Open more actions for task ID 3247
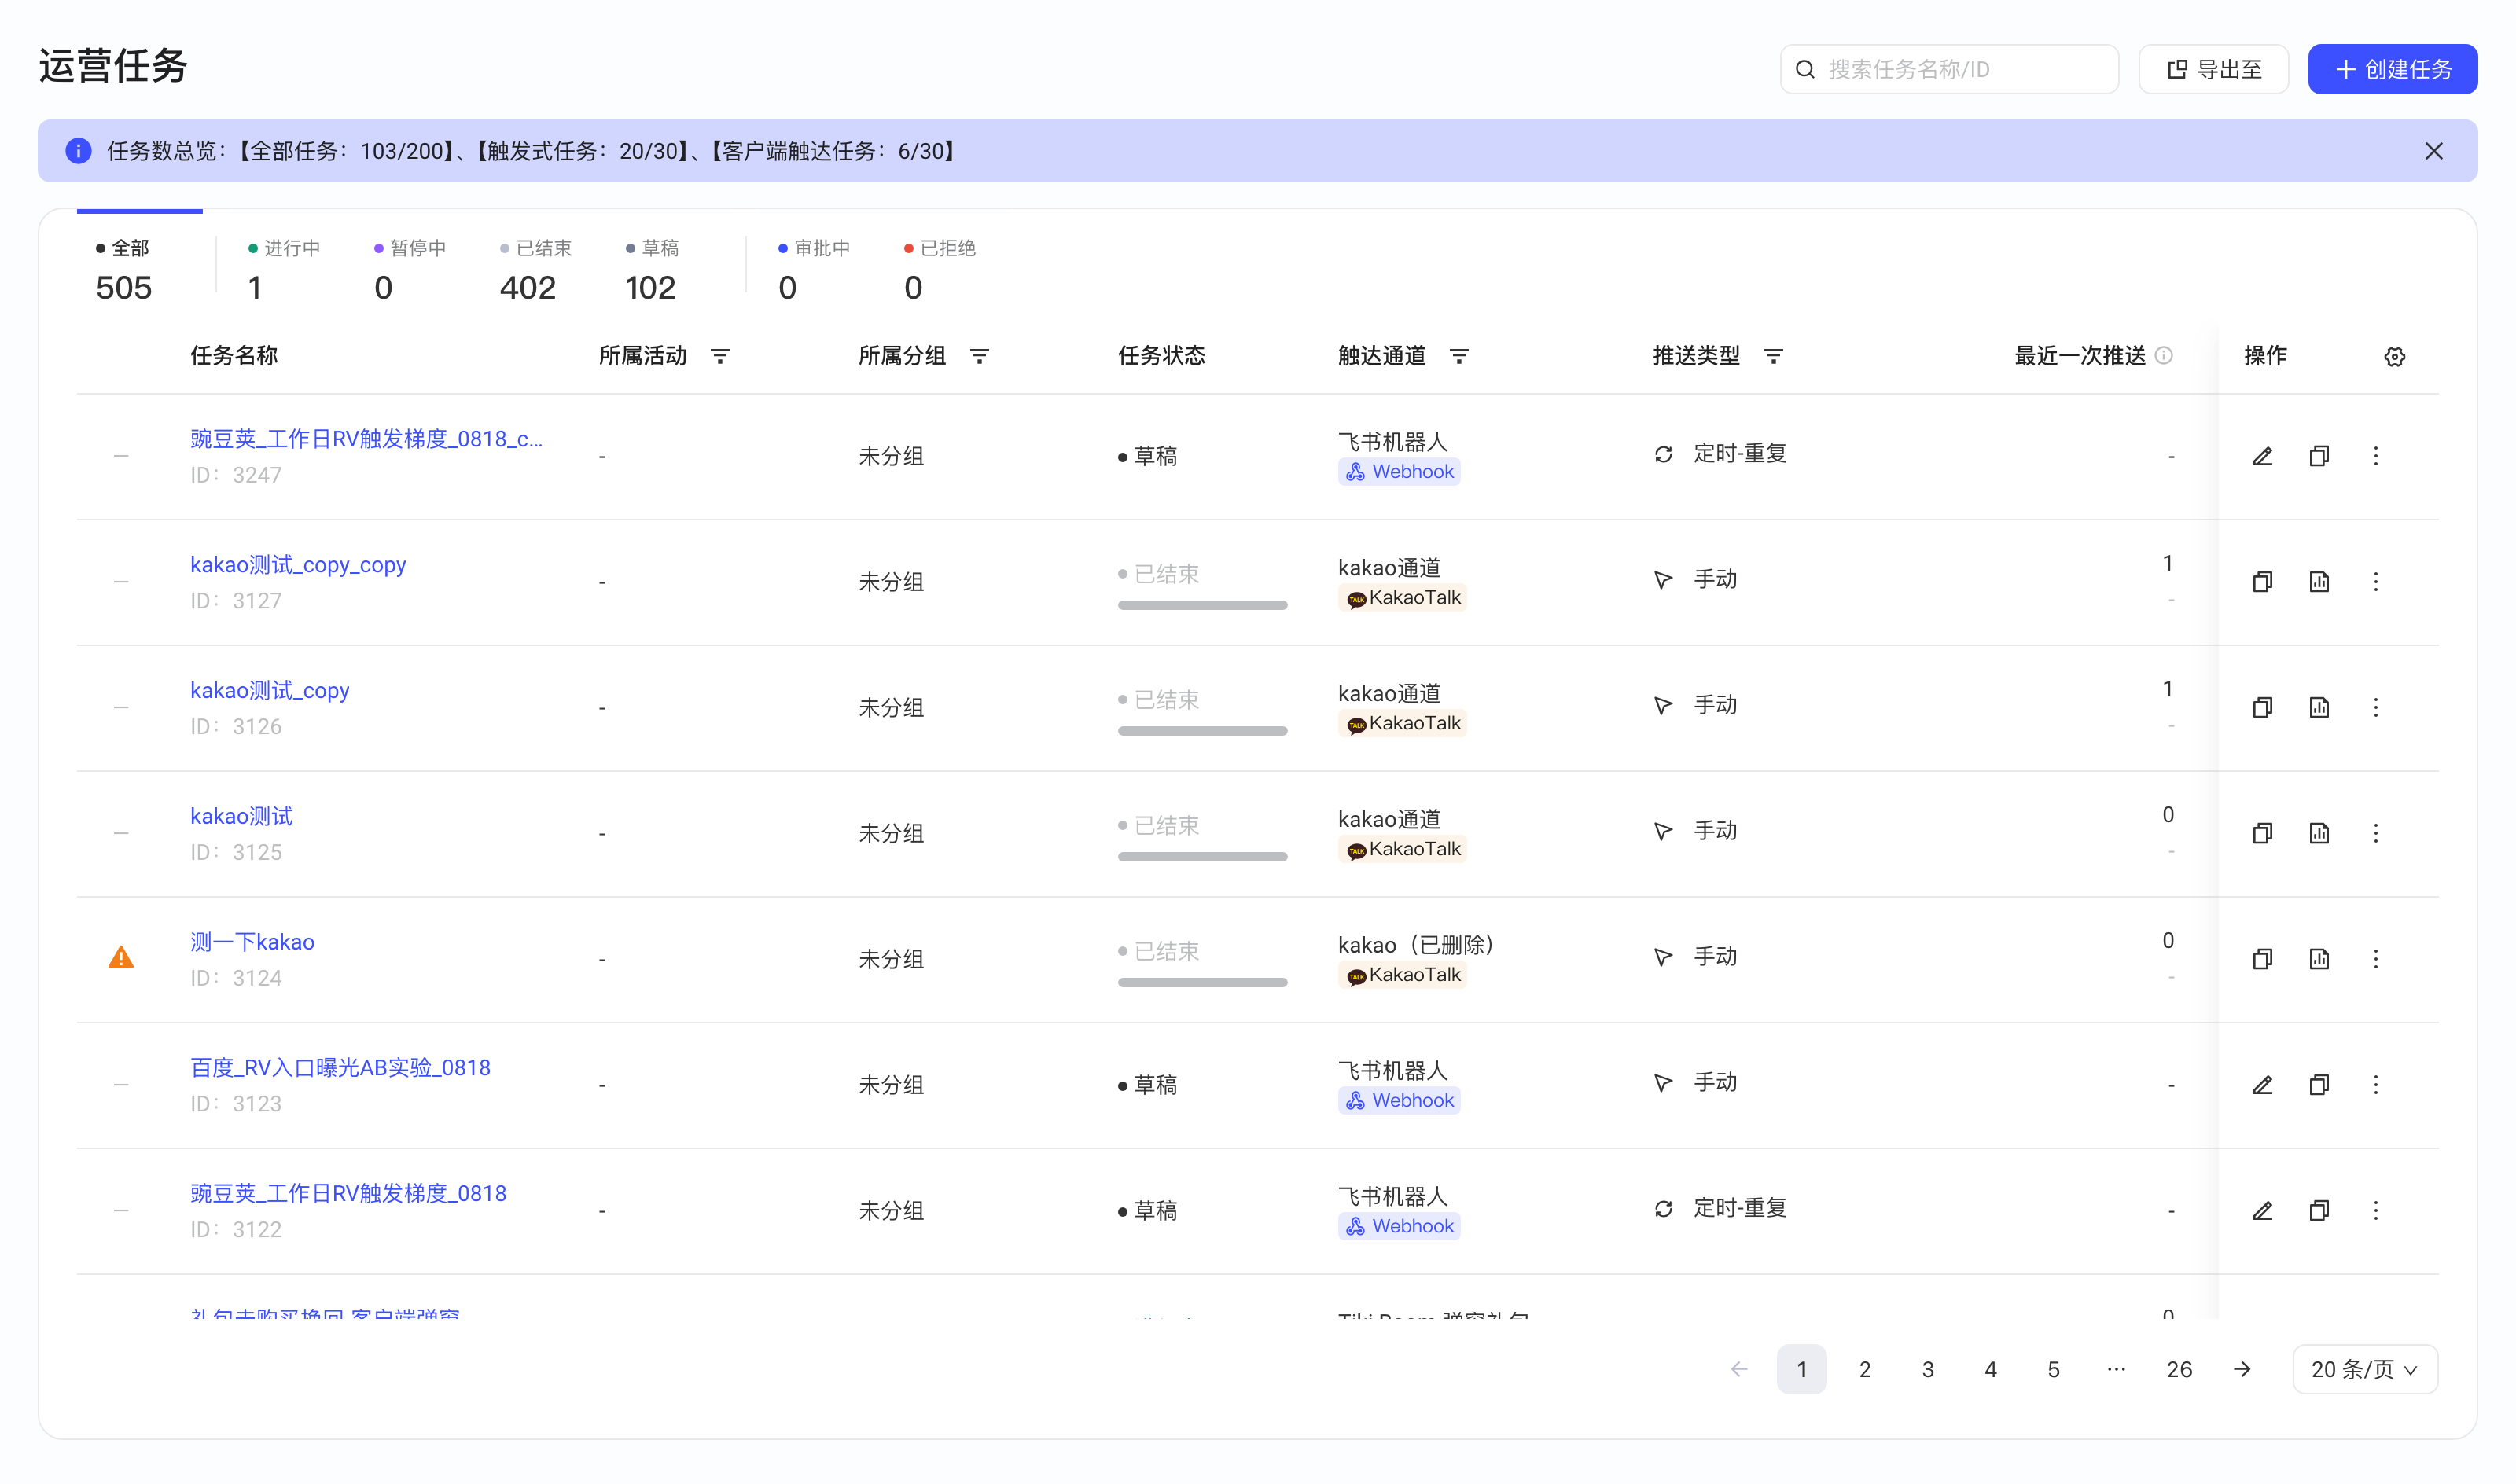 click(x=2376, y=456)
